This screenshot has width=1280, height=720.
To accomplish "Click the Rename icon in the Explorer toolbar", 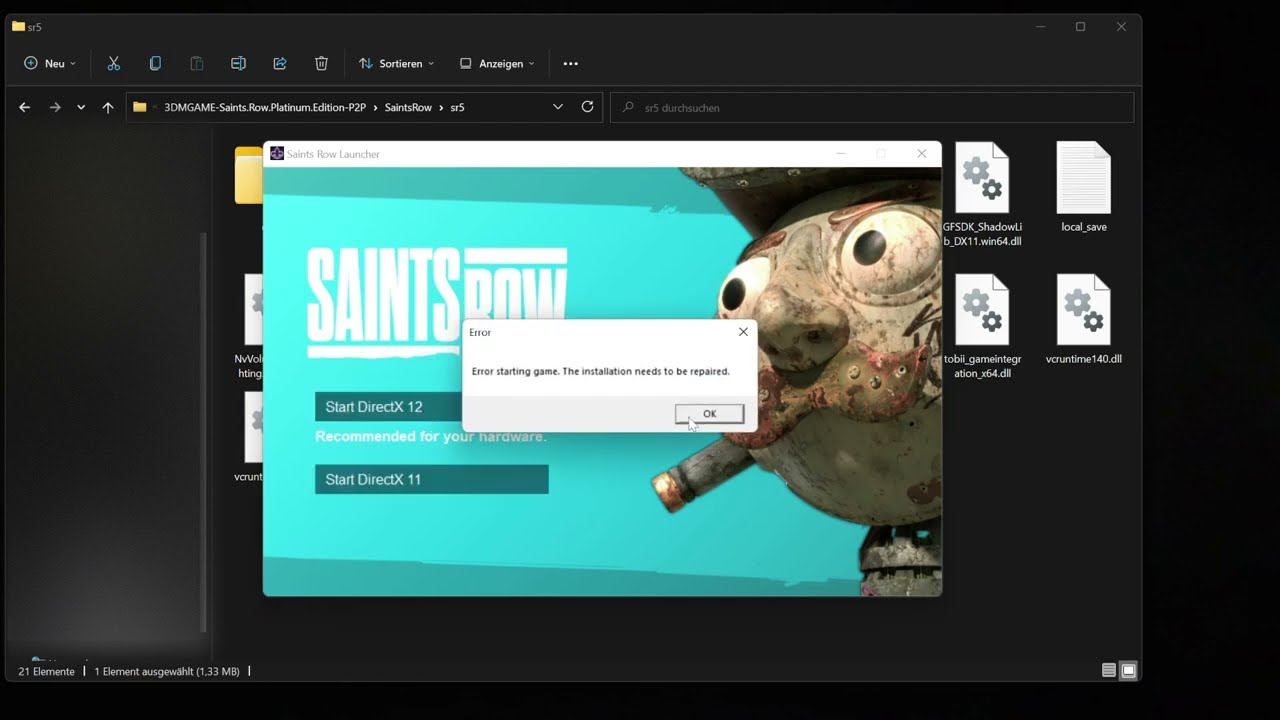I will coord(238,63).
